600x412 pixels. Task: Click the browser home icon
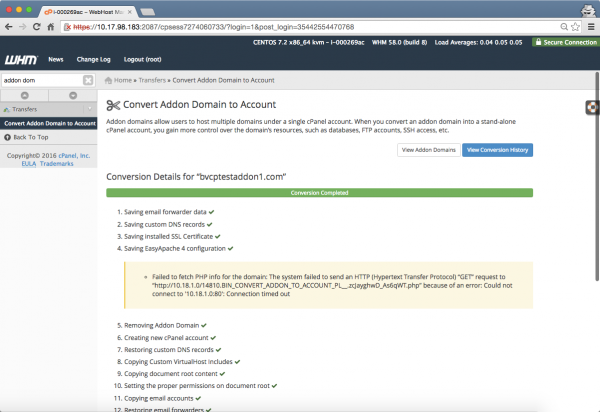click(x=51, y=27)
